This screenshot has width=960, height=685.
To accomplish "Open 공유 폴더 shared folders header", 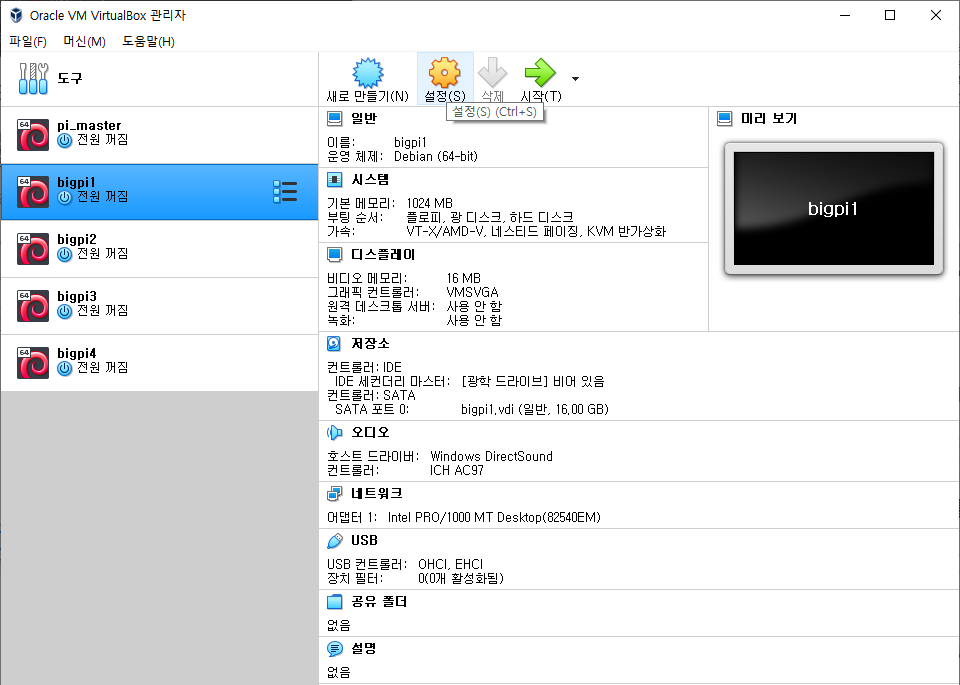I will (379, 602).
